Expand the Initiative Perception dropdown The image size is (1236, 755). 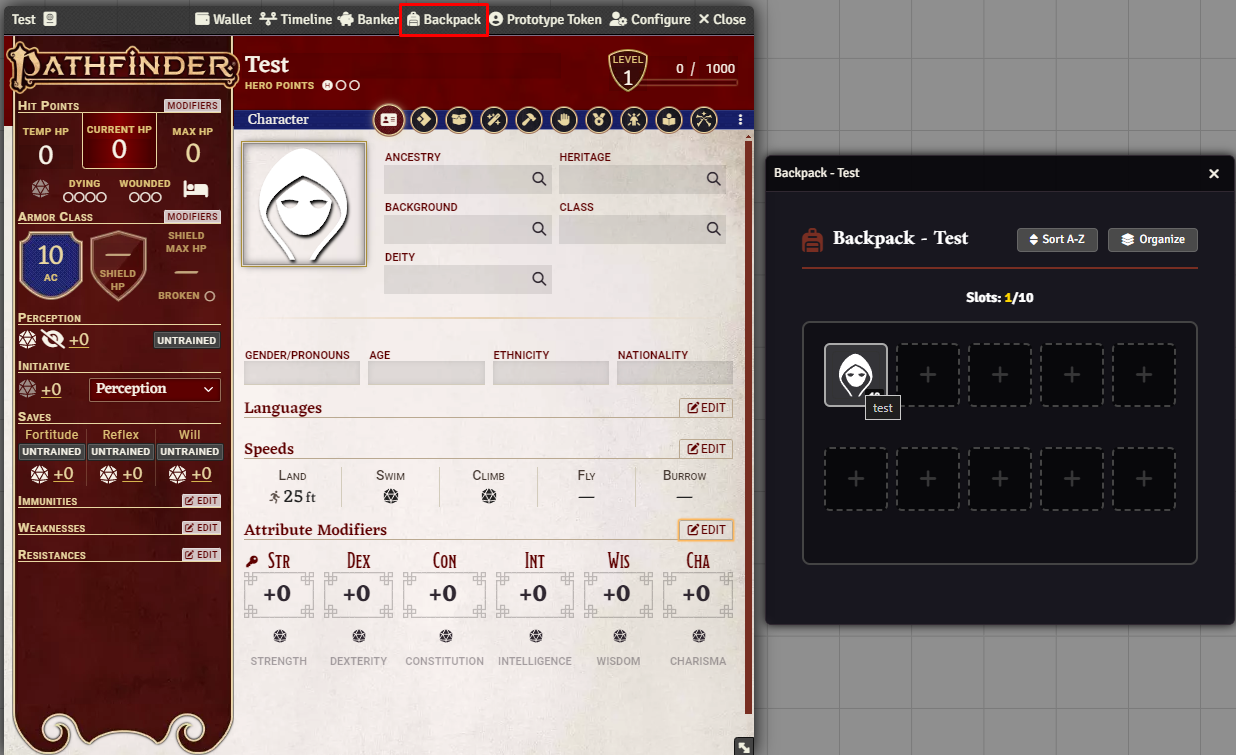[155, 389]
